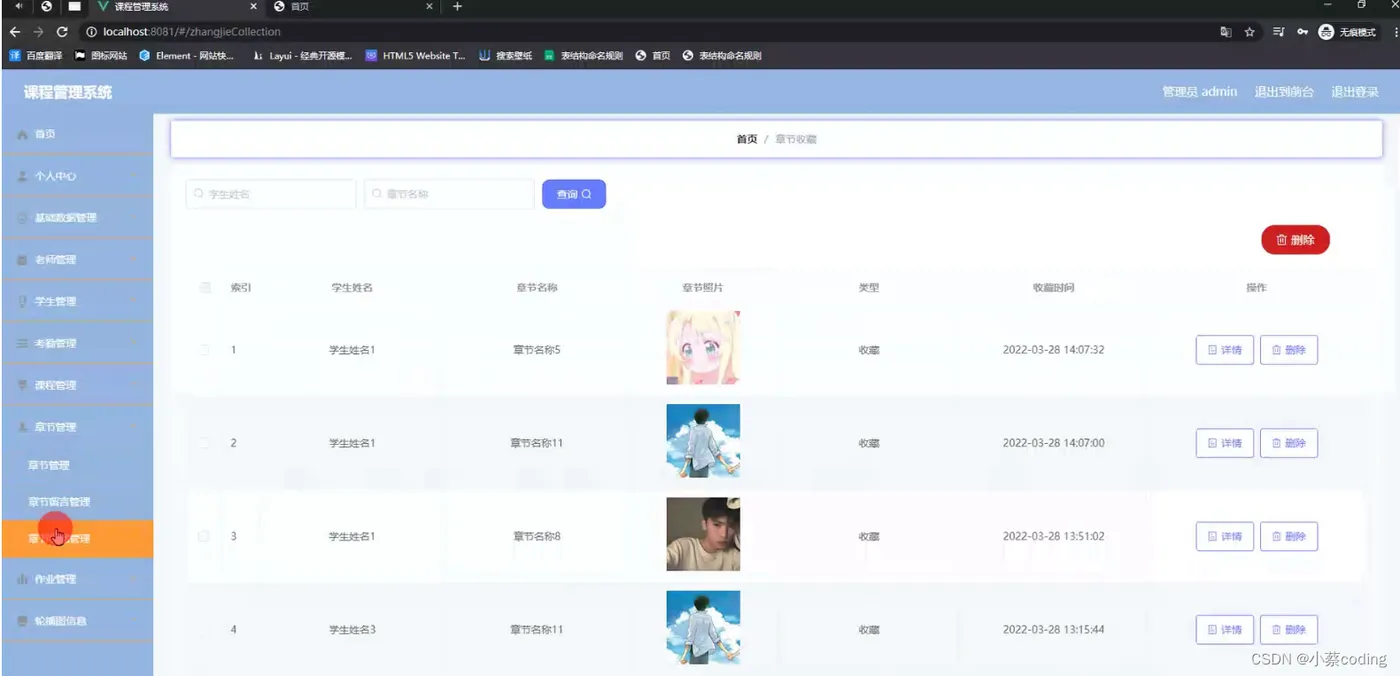
Task: Click the localhost address bar
Action: click(x=640, y=32)
